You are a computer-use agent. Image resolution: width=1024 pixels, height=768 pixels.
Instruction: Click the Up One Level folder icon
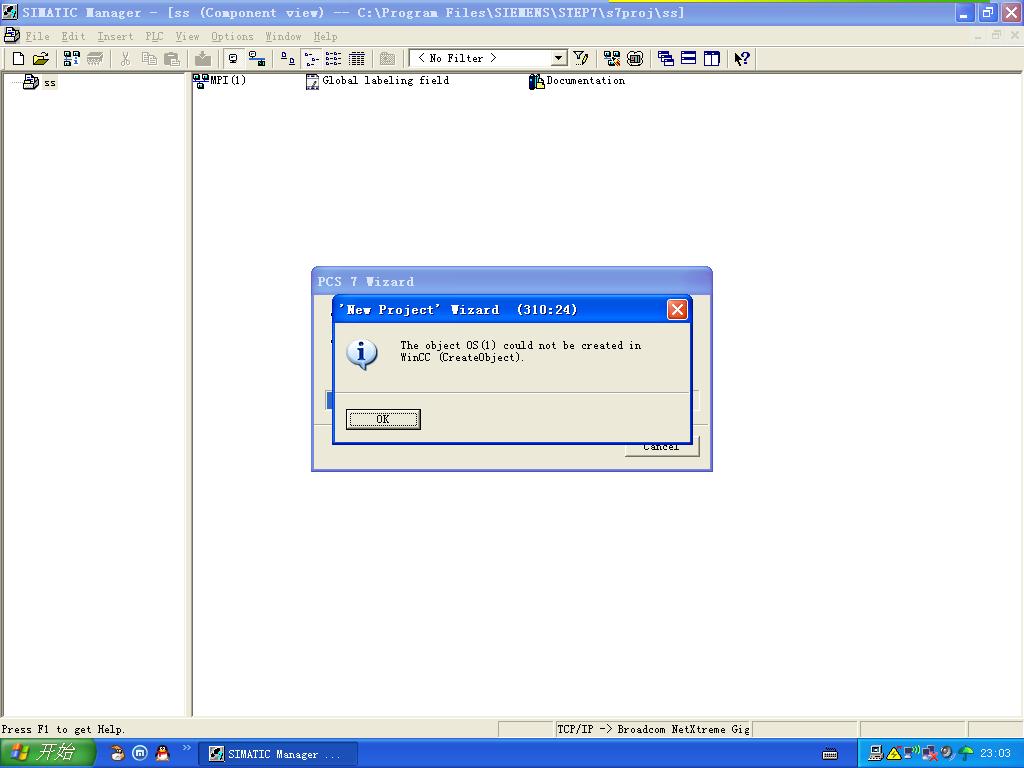387,59
